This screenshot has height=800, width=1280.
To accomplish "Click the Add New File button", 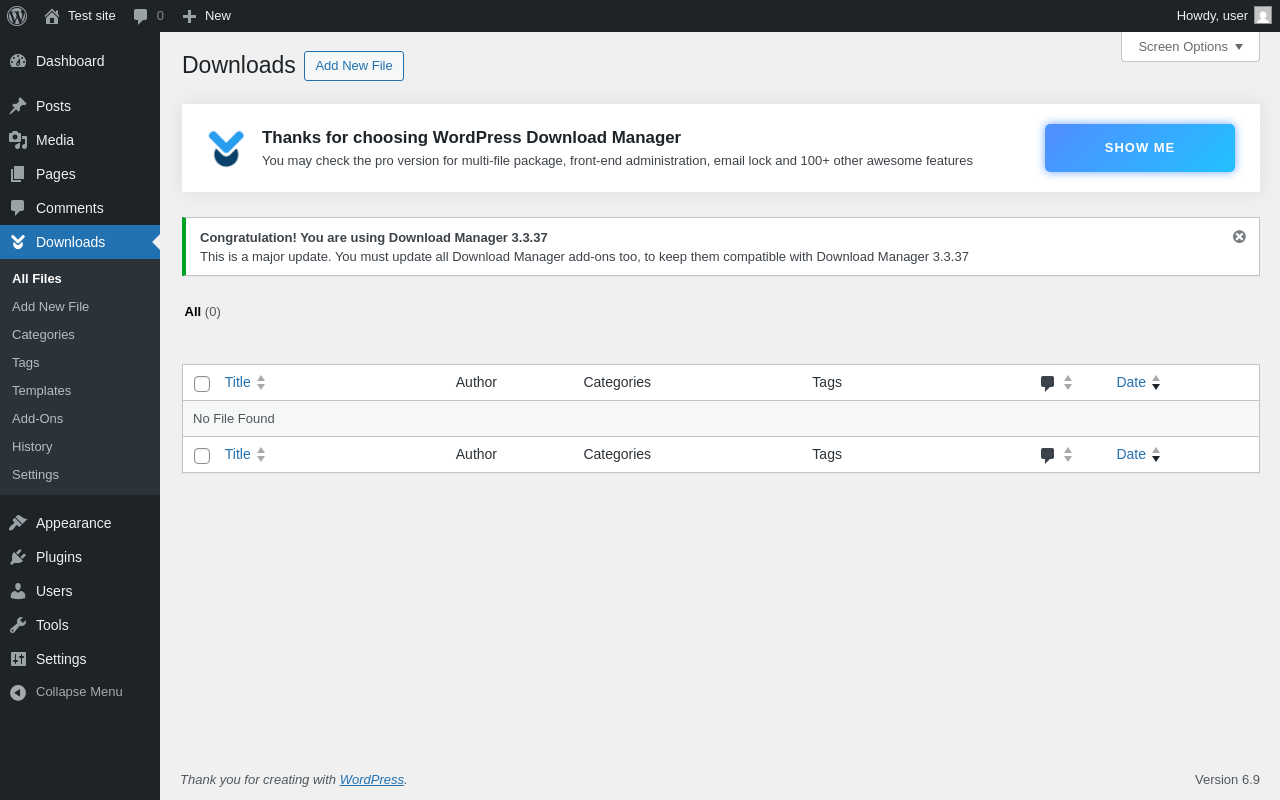I will (354, 66).
